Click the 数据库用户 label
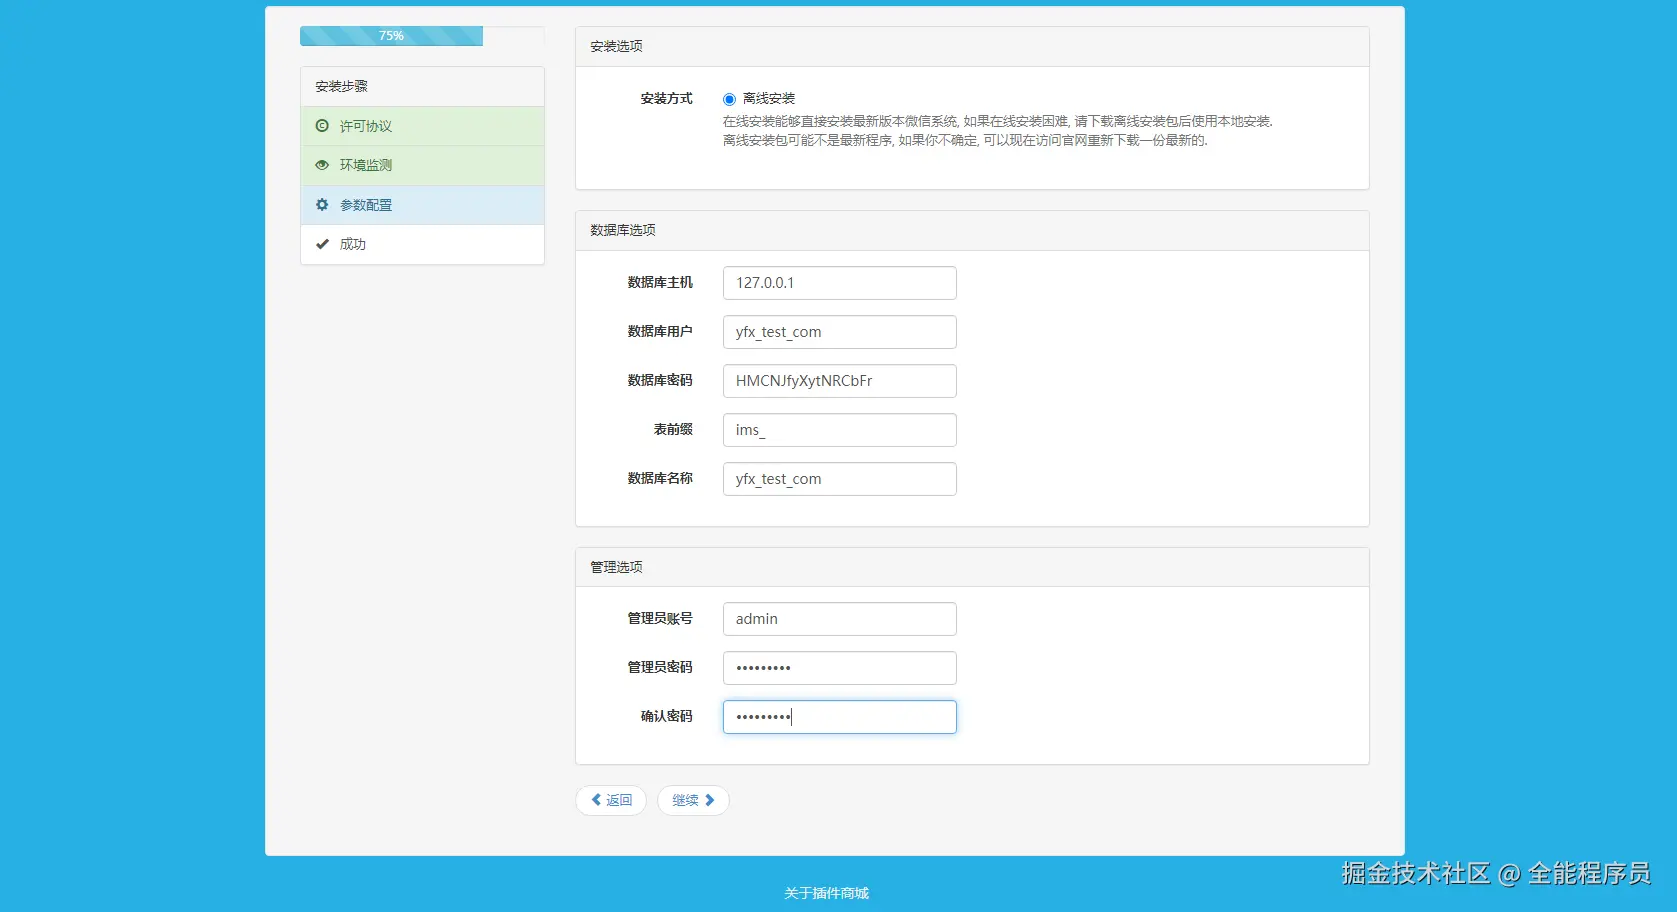The height and width of the screenshot is (912, 1677). tap(660, 332)
